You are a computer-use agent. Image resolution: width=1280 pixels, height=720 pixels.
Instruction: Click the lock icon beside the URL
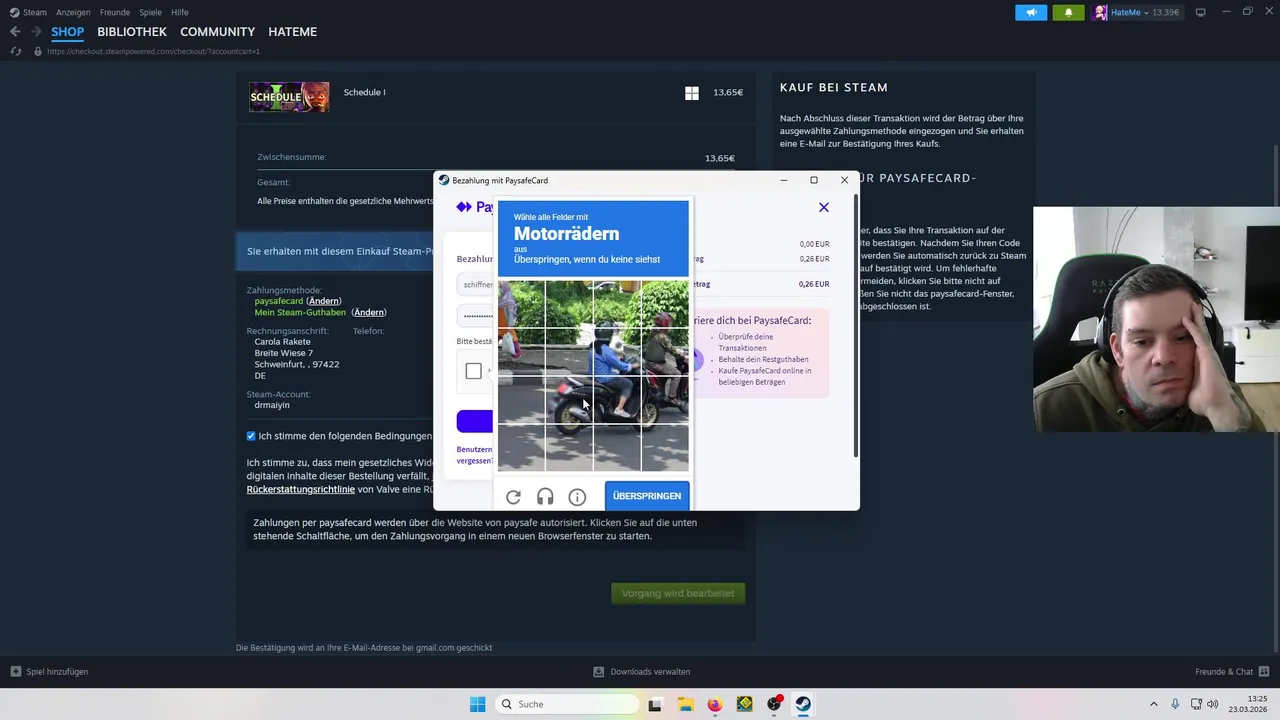click(38, 51)
